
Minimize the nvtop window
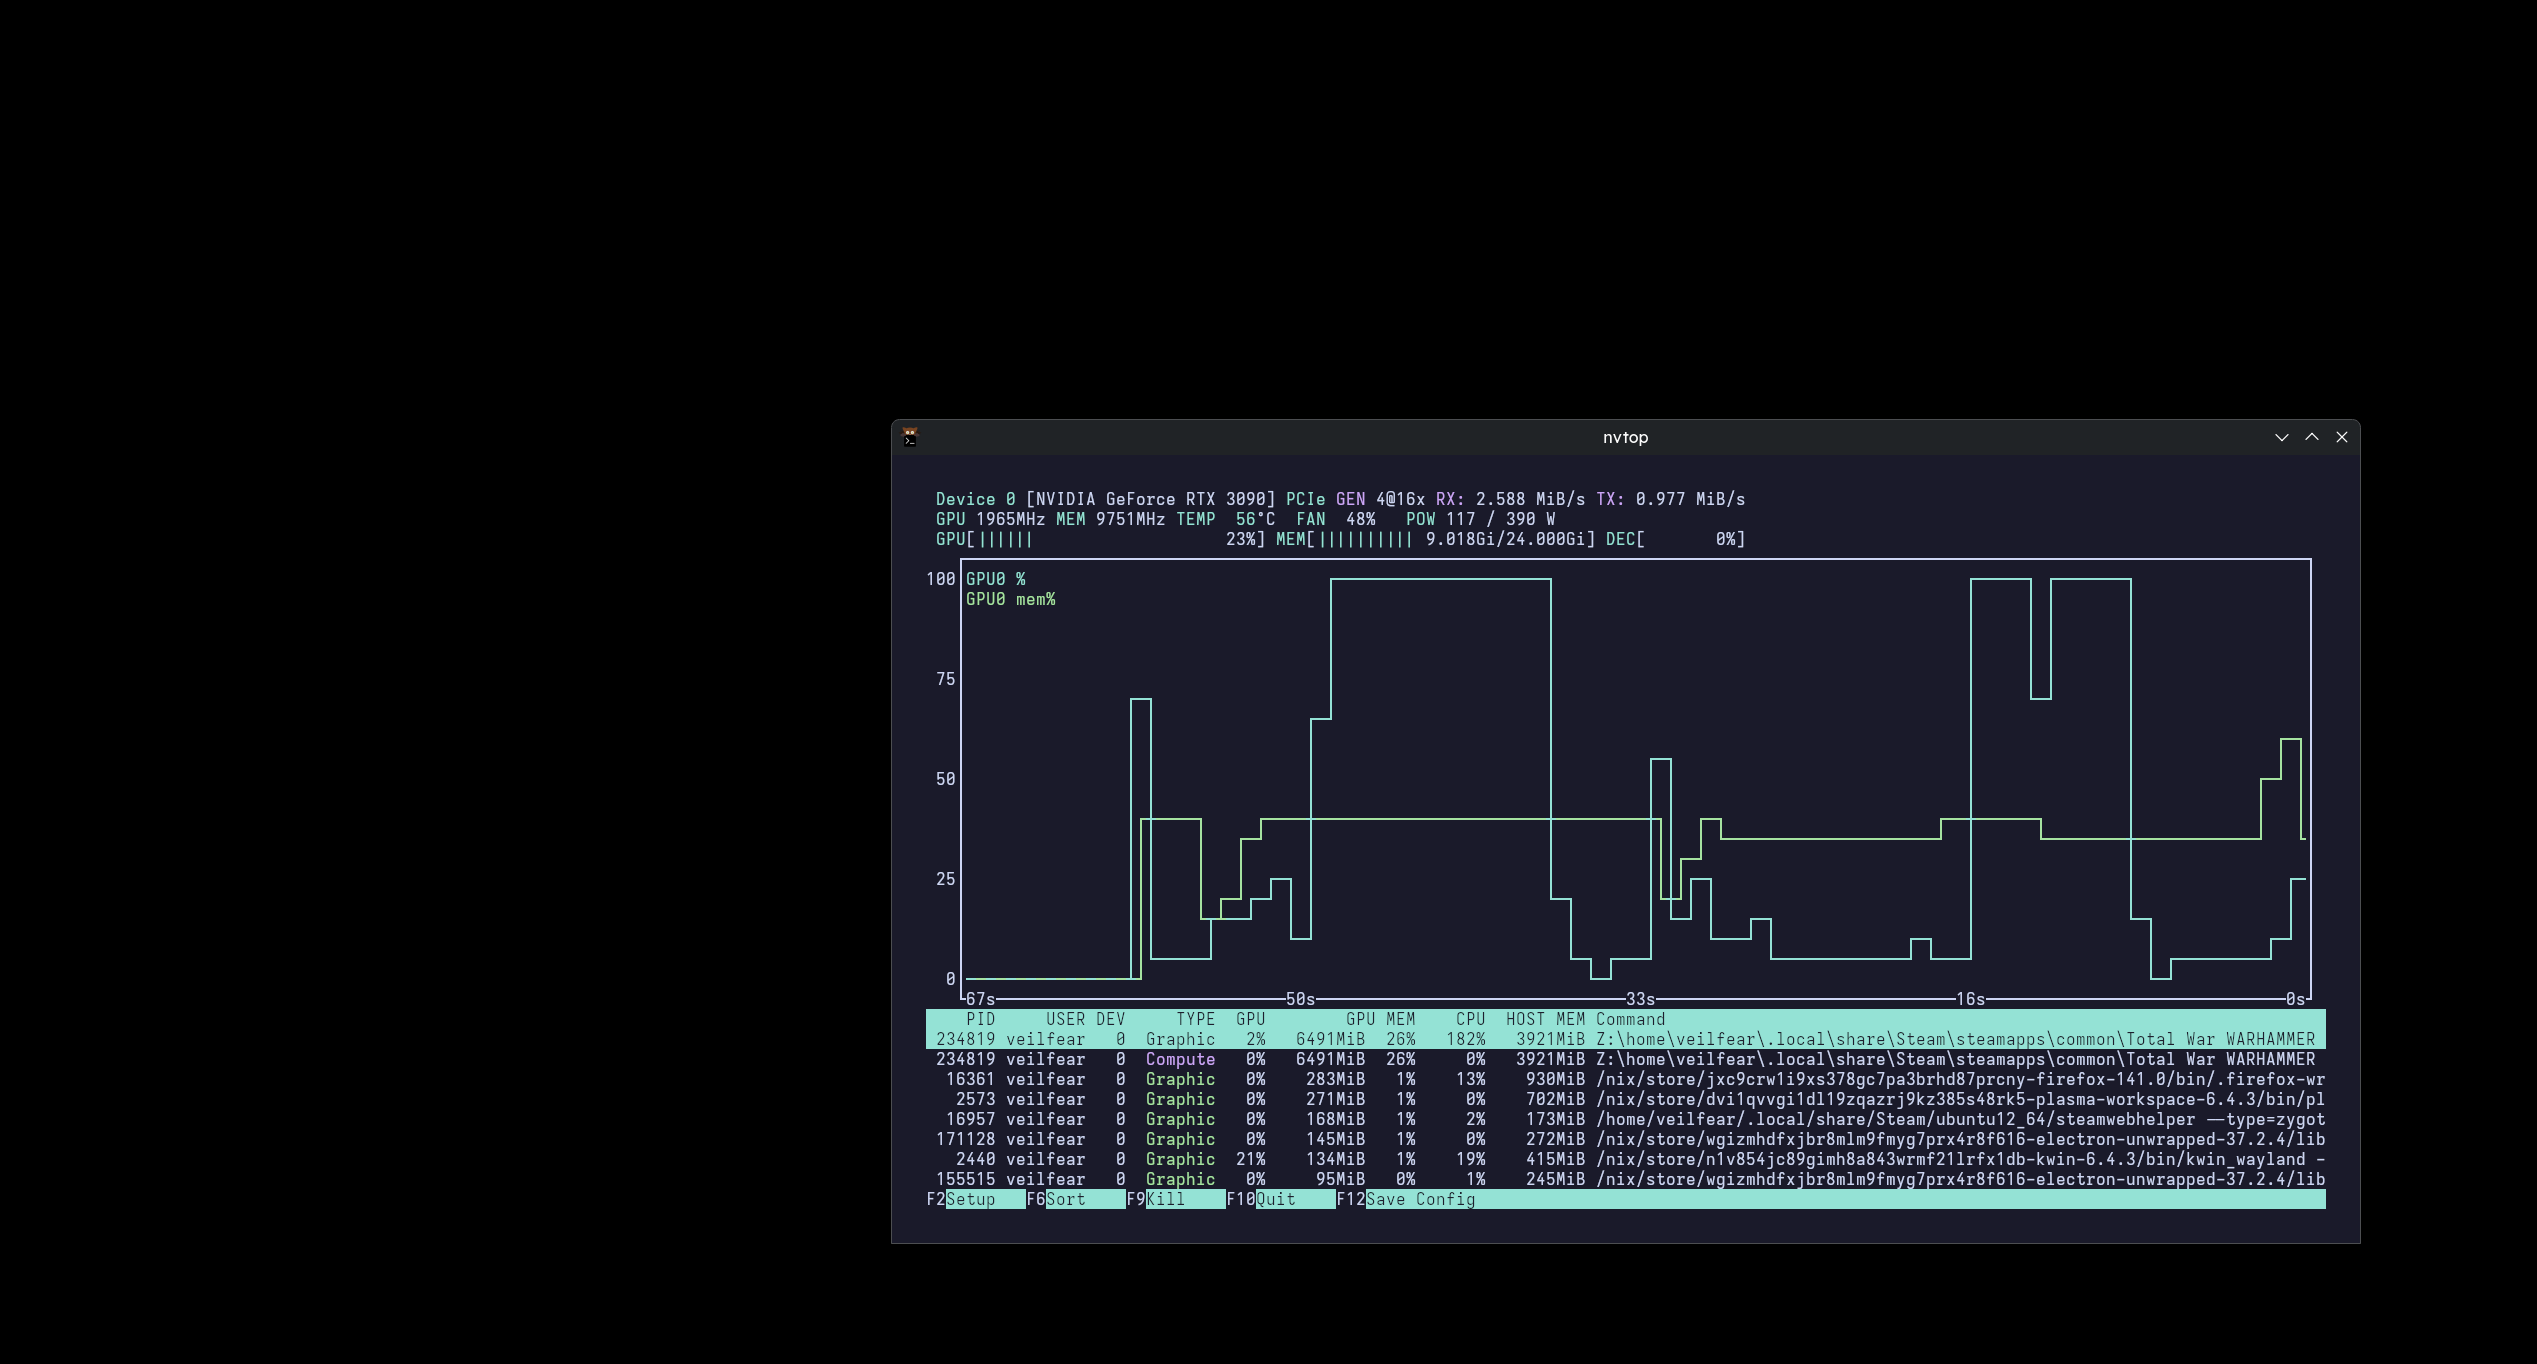(x=2281, y=437)
